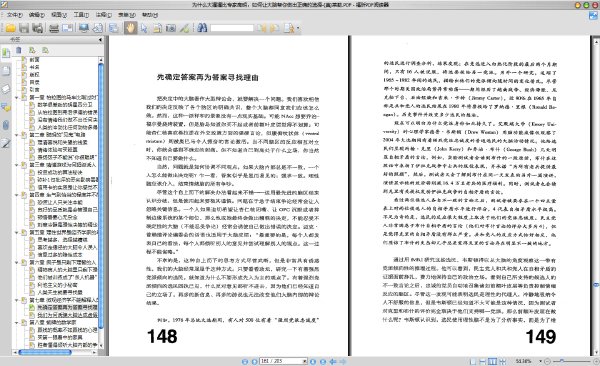Click the search options page icon
Image resolution: width=600 pixels, height=366 pixels.
[x=289, y=28]
